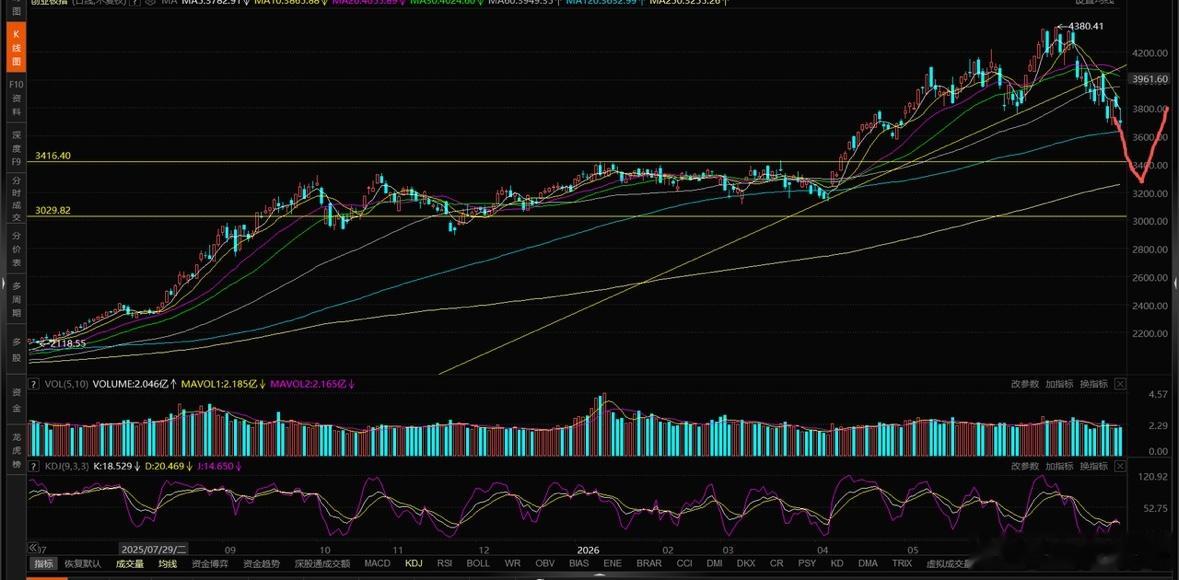Close the KDJ sub-chart panel with X
The width and height of the screenshot is (1179, 580).
(1120, 466)
